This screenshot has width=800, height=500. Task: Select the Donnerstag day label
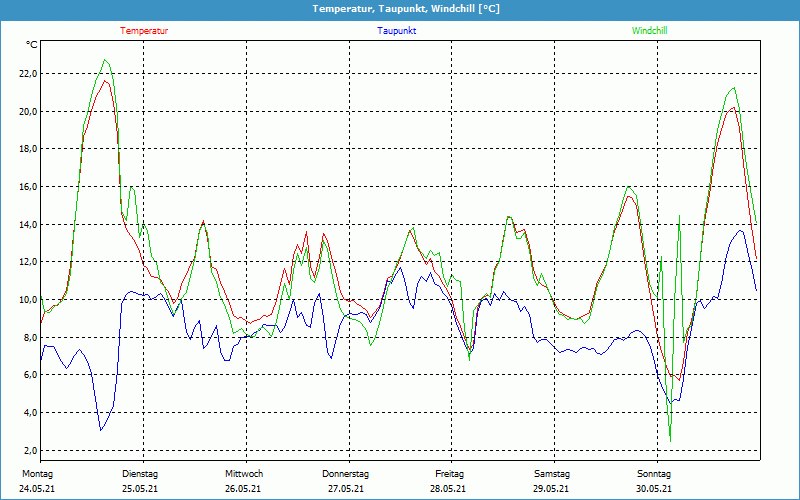click(x=346, y=474)
